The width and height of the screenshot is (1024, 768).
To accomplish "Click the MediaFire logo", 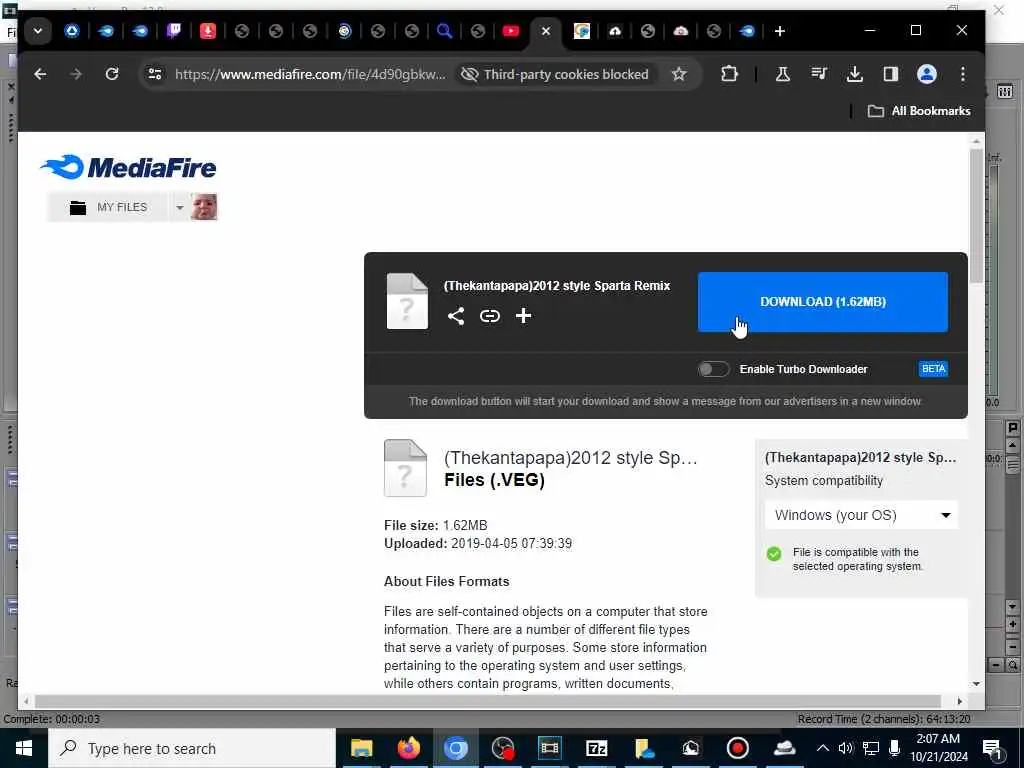I will click(x=128, y=167).
